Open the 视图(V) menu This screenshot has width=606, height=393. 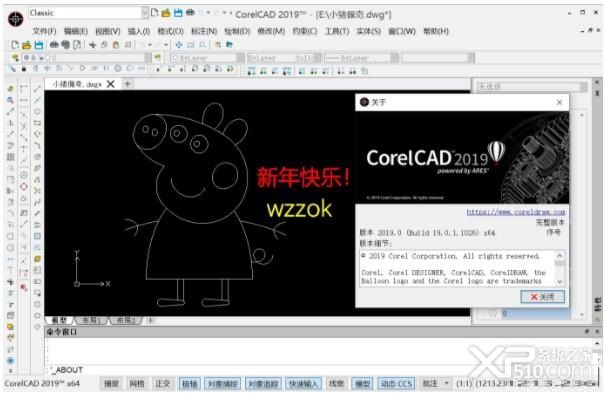108,31
